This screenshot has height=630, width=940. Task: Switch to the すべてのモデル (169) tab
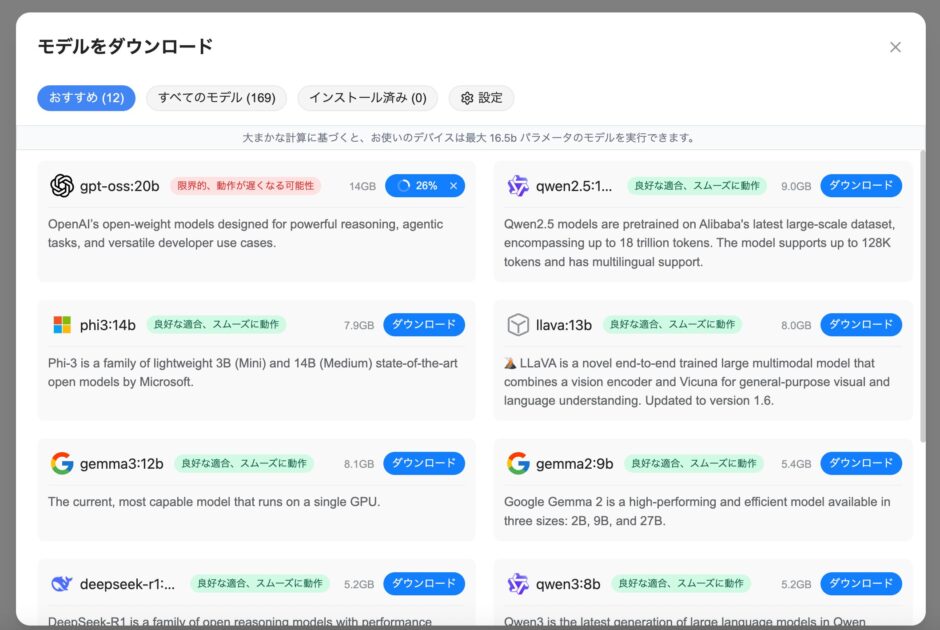pyautogui.click(x=216, y=98)
